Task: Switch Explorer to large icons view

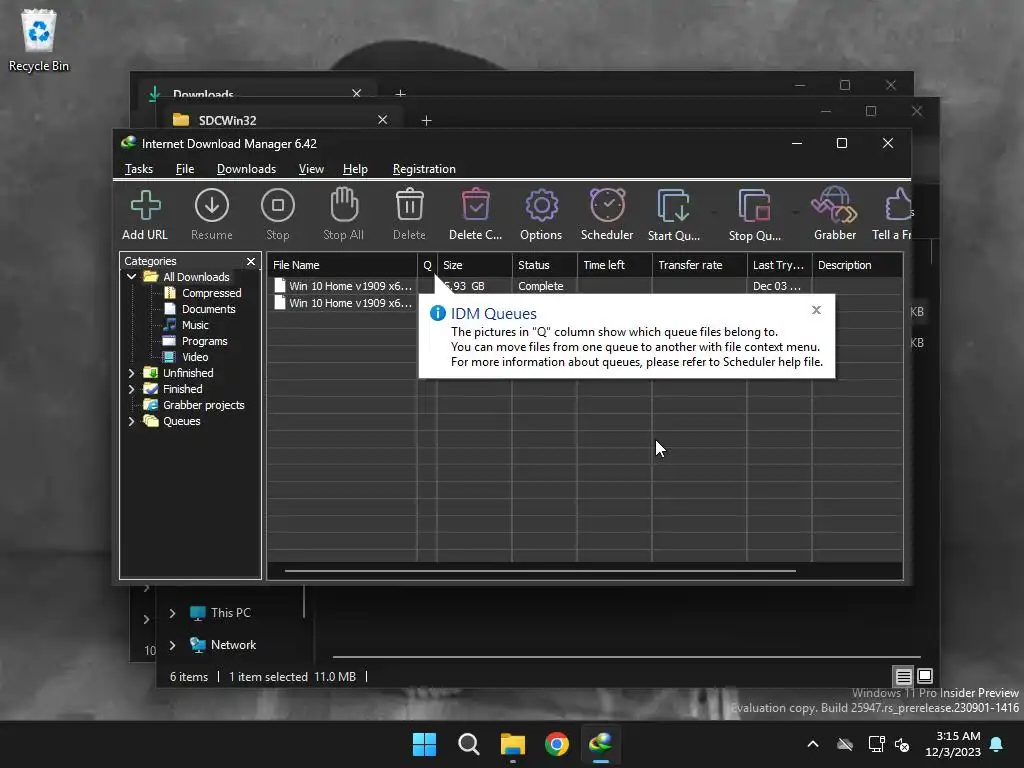Action: (x=925, y=676)
